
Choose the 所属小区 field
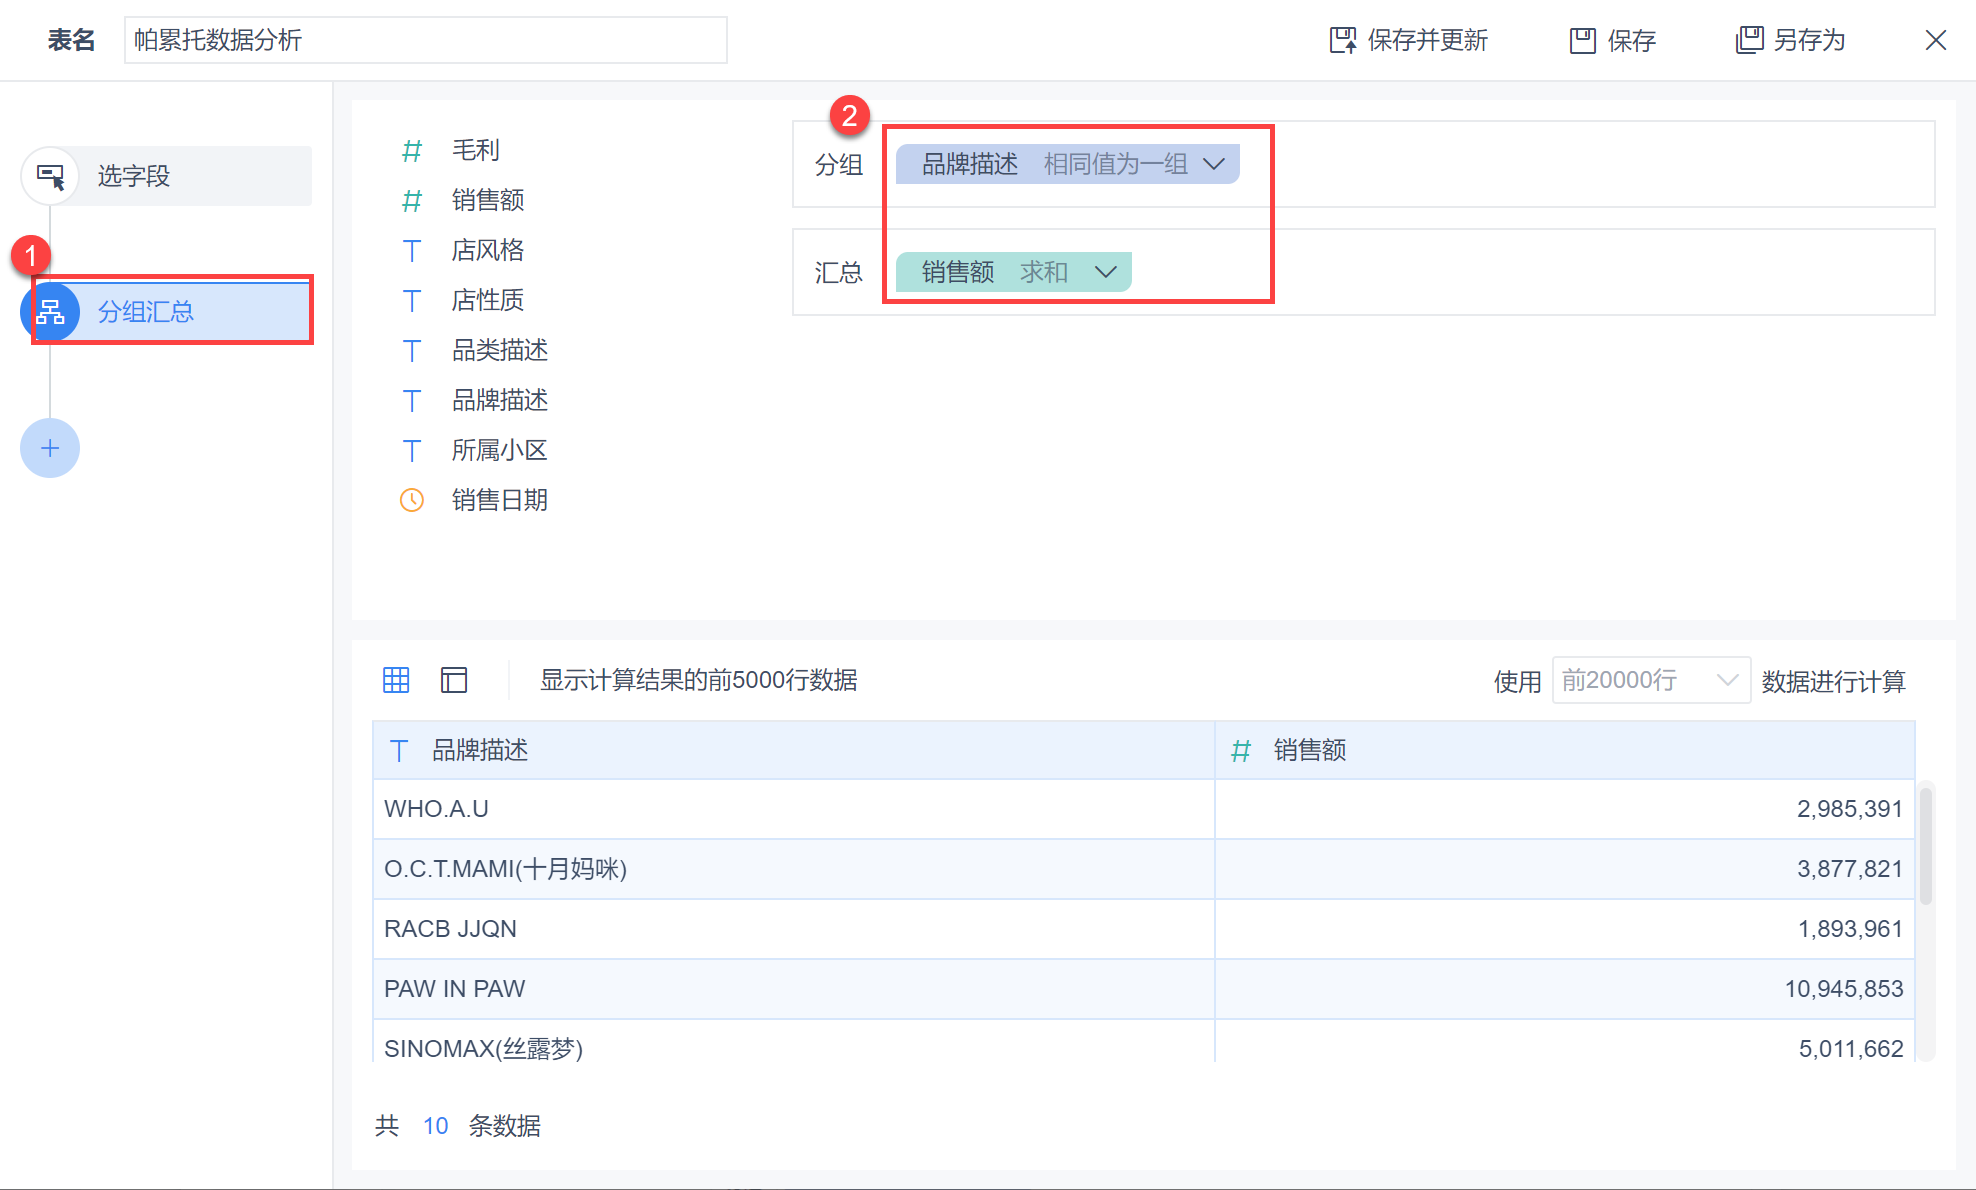click(499, 450)
